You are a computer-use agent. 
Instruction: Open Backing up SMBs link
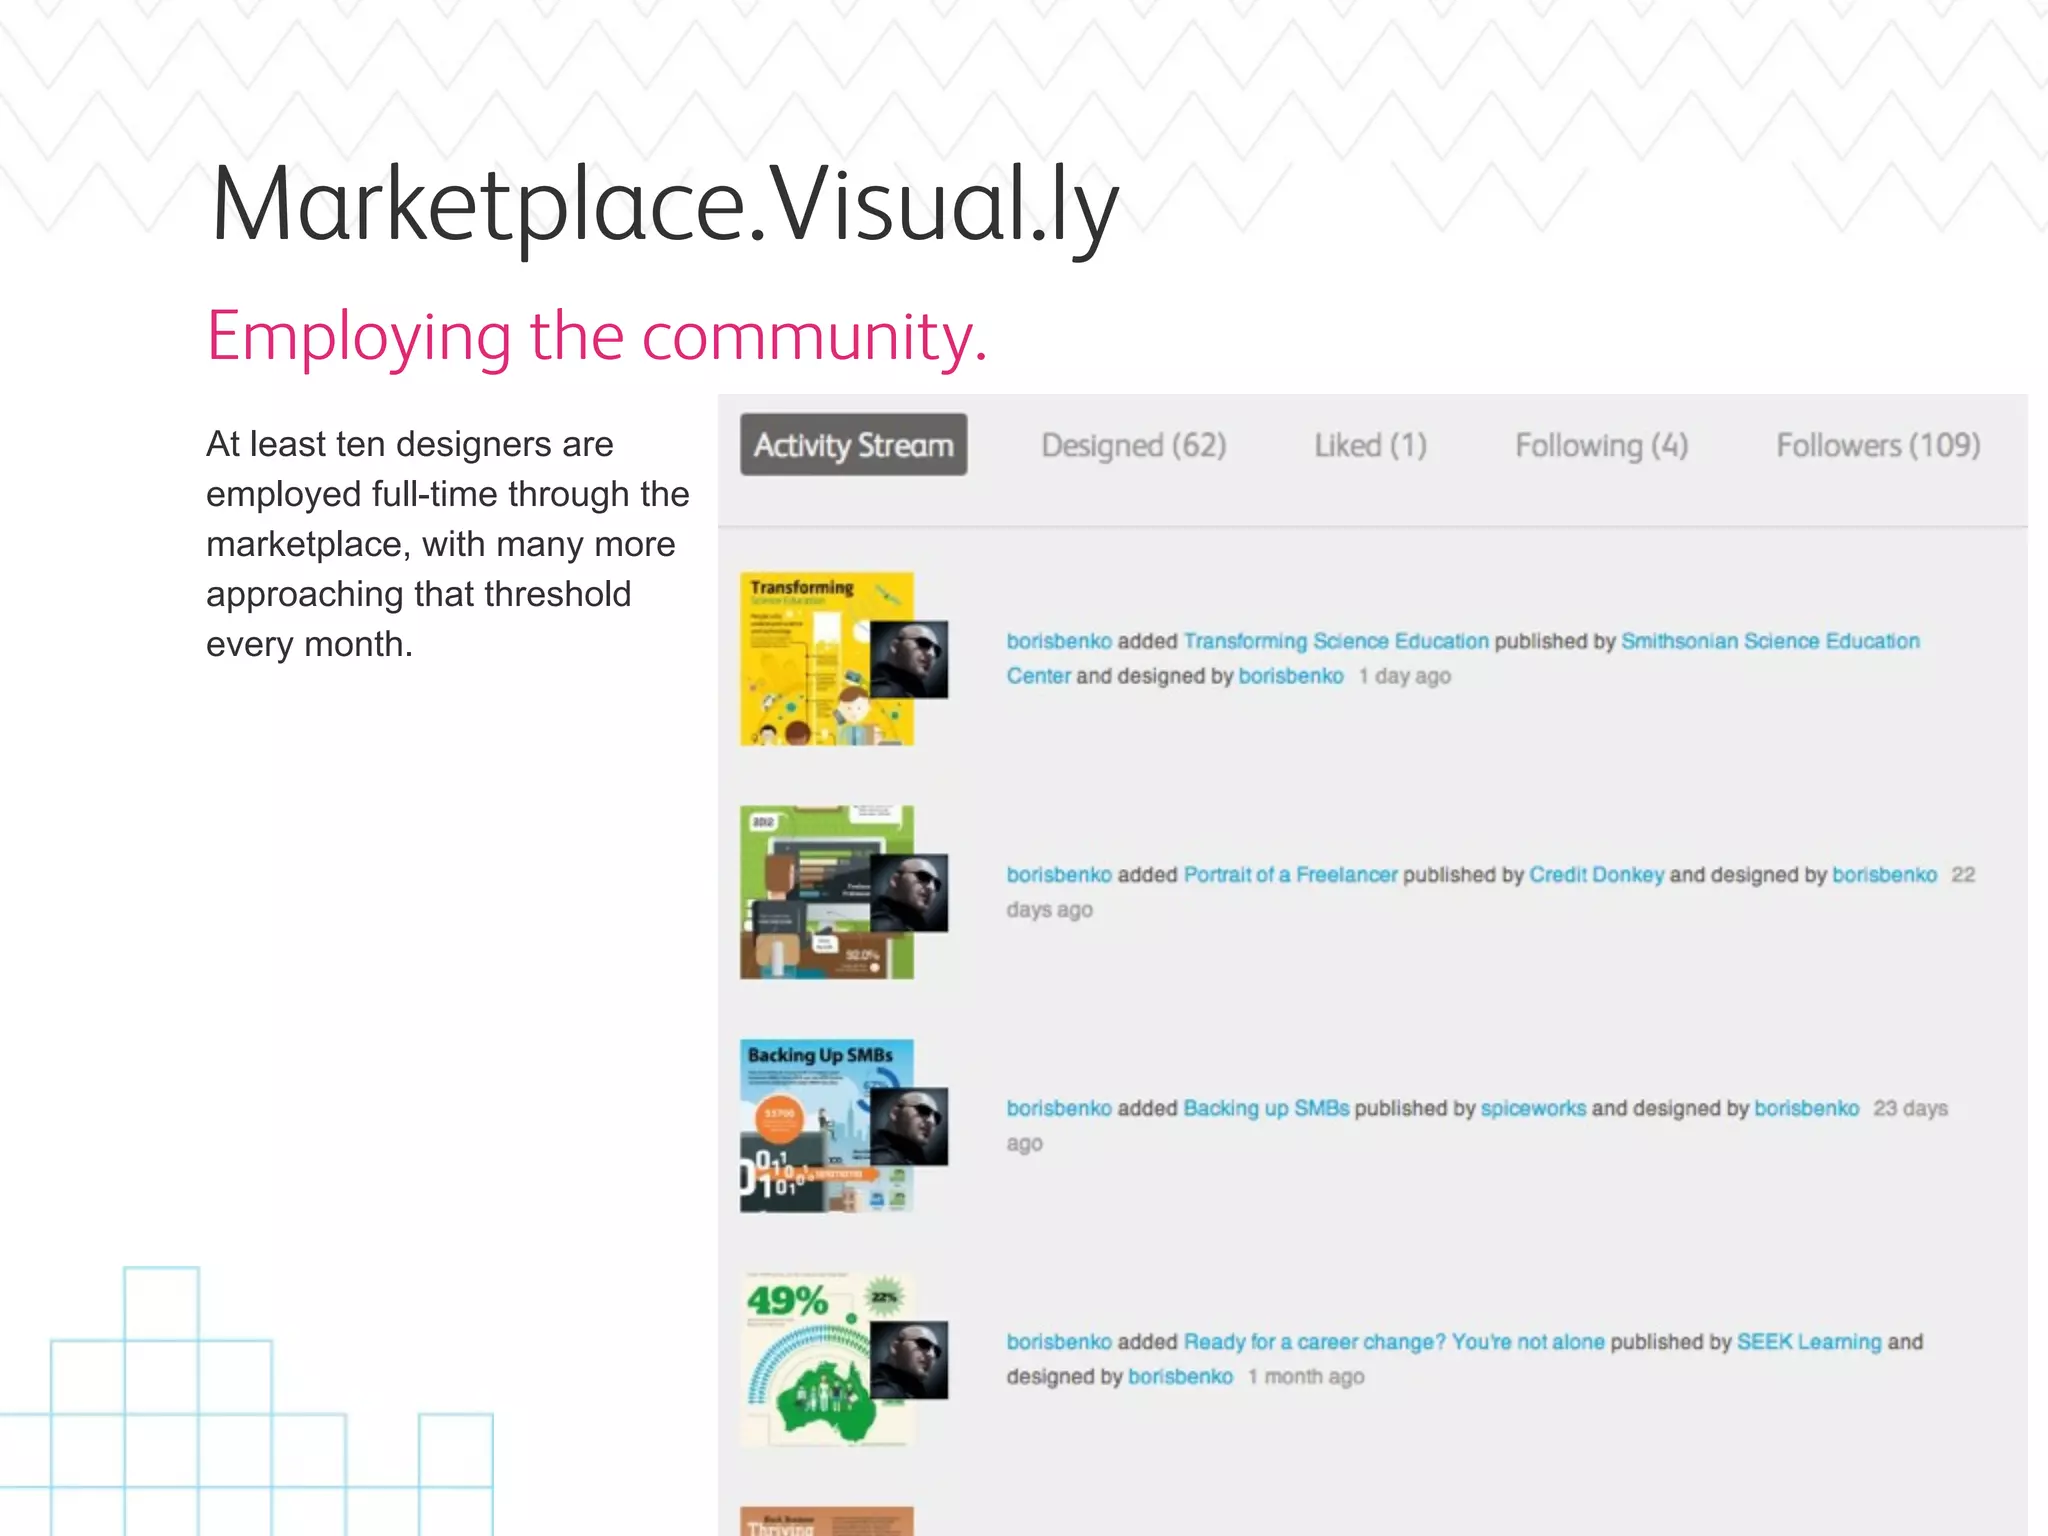pyautogui.click(x=1266, y=1108)
